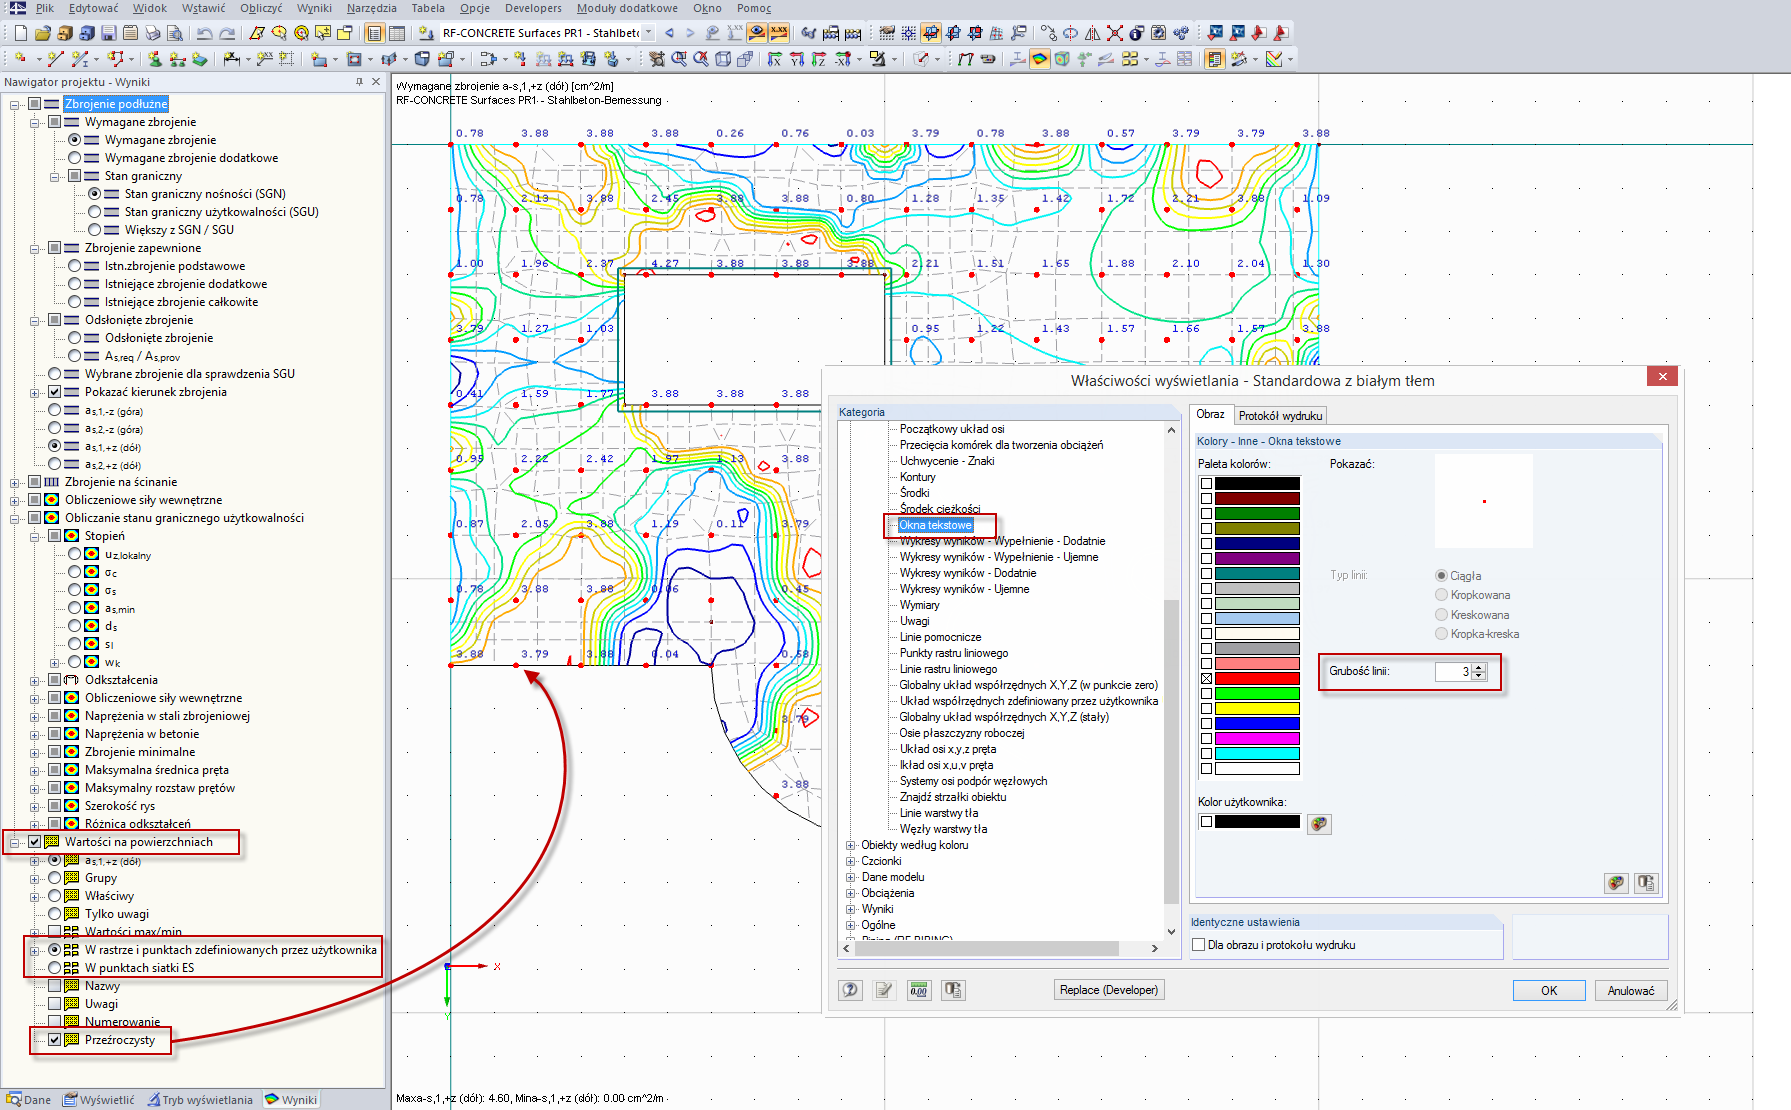Click the Print icon in toolbar

[x=153, y=33]
